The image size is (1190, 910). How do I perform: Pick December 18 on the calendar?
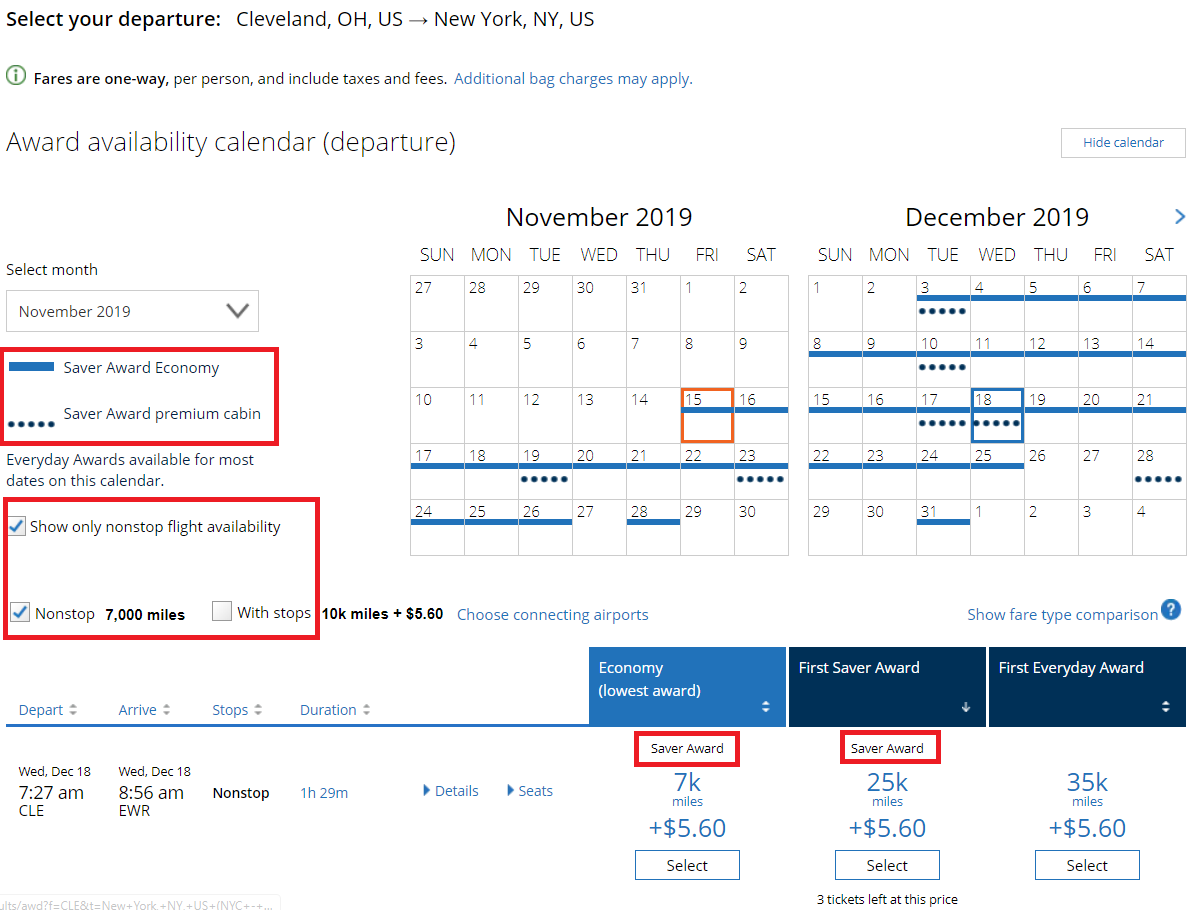pyautogui.click(x=997, y=415)
